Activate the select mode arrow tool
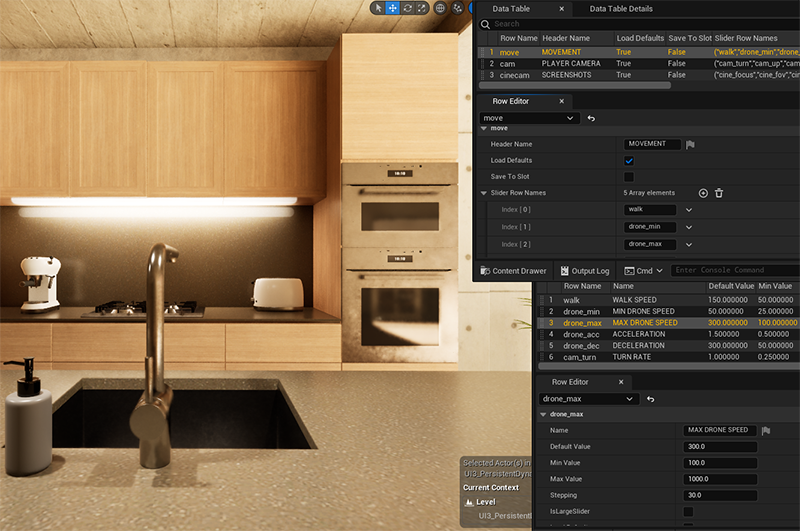The image size is (800, 531). (x=377, y=8)
